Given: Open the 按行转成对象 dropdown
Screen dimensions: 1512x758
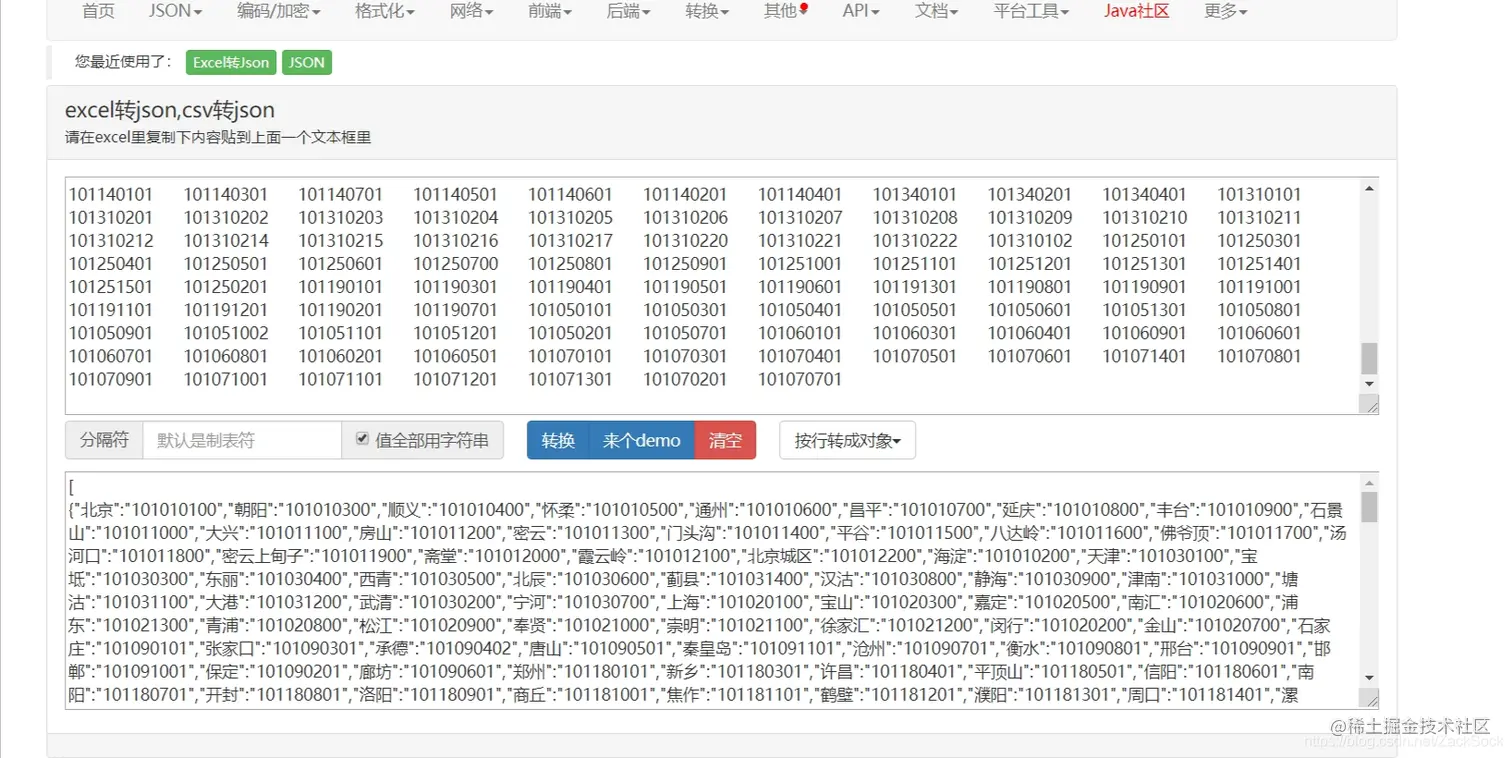Looking at the screenshot, I should 847,440.
